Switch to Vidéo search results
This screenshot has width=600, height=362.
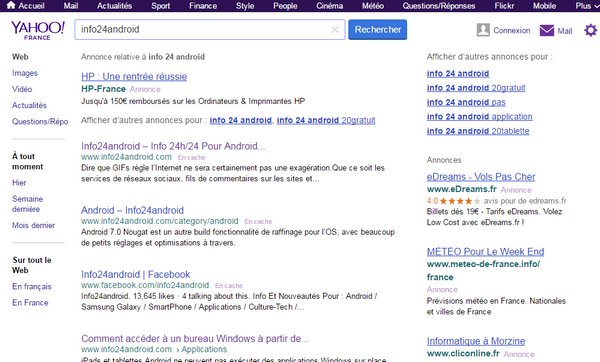point(22,89)
